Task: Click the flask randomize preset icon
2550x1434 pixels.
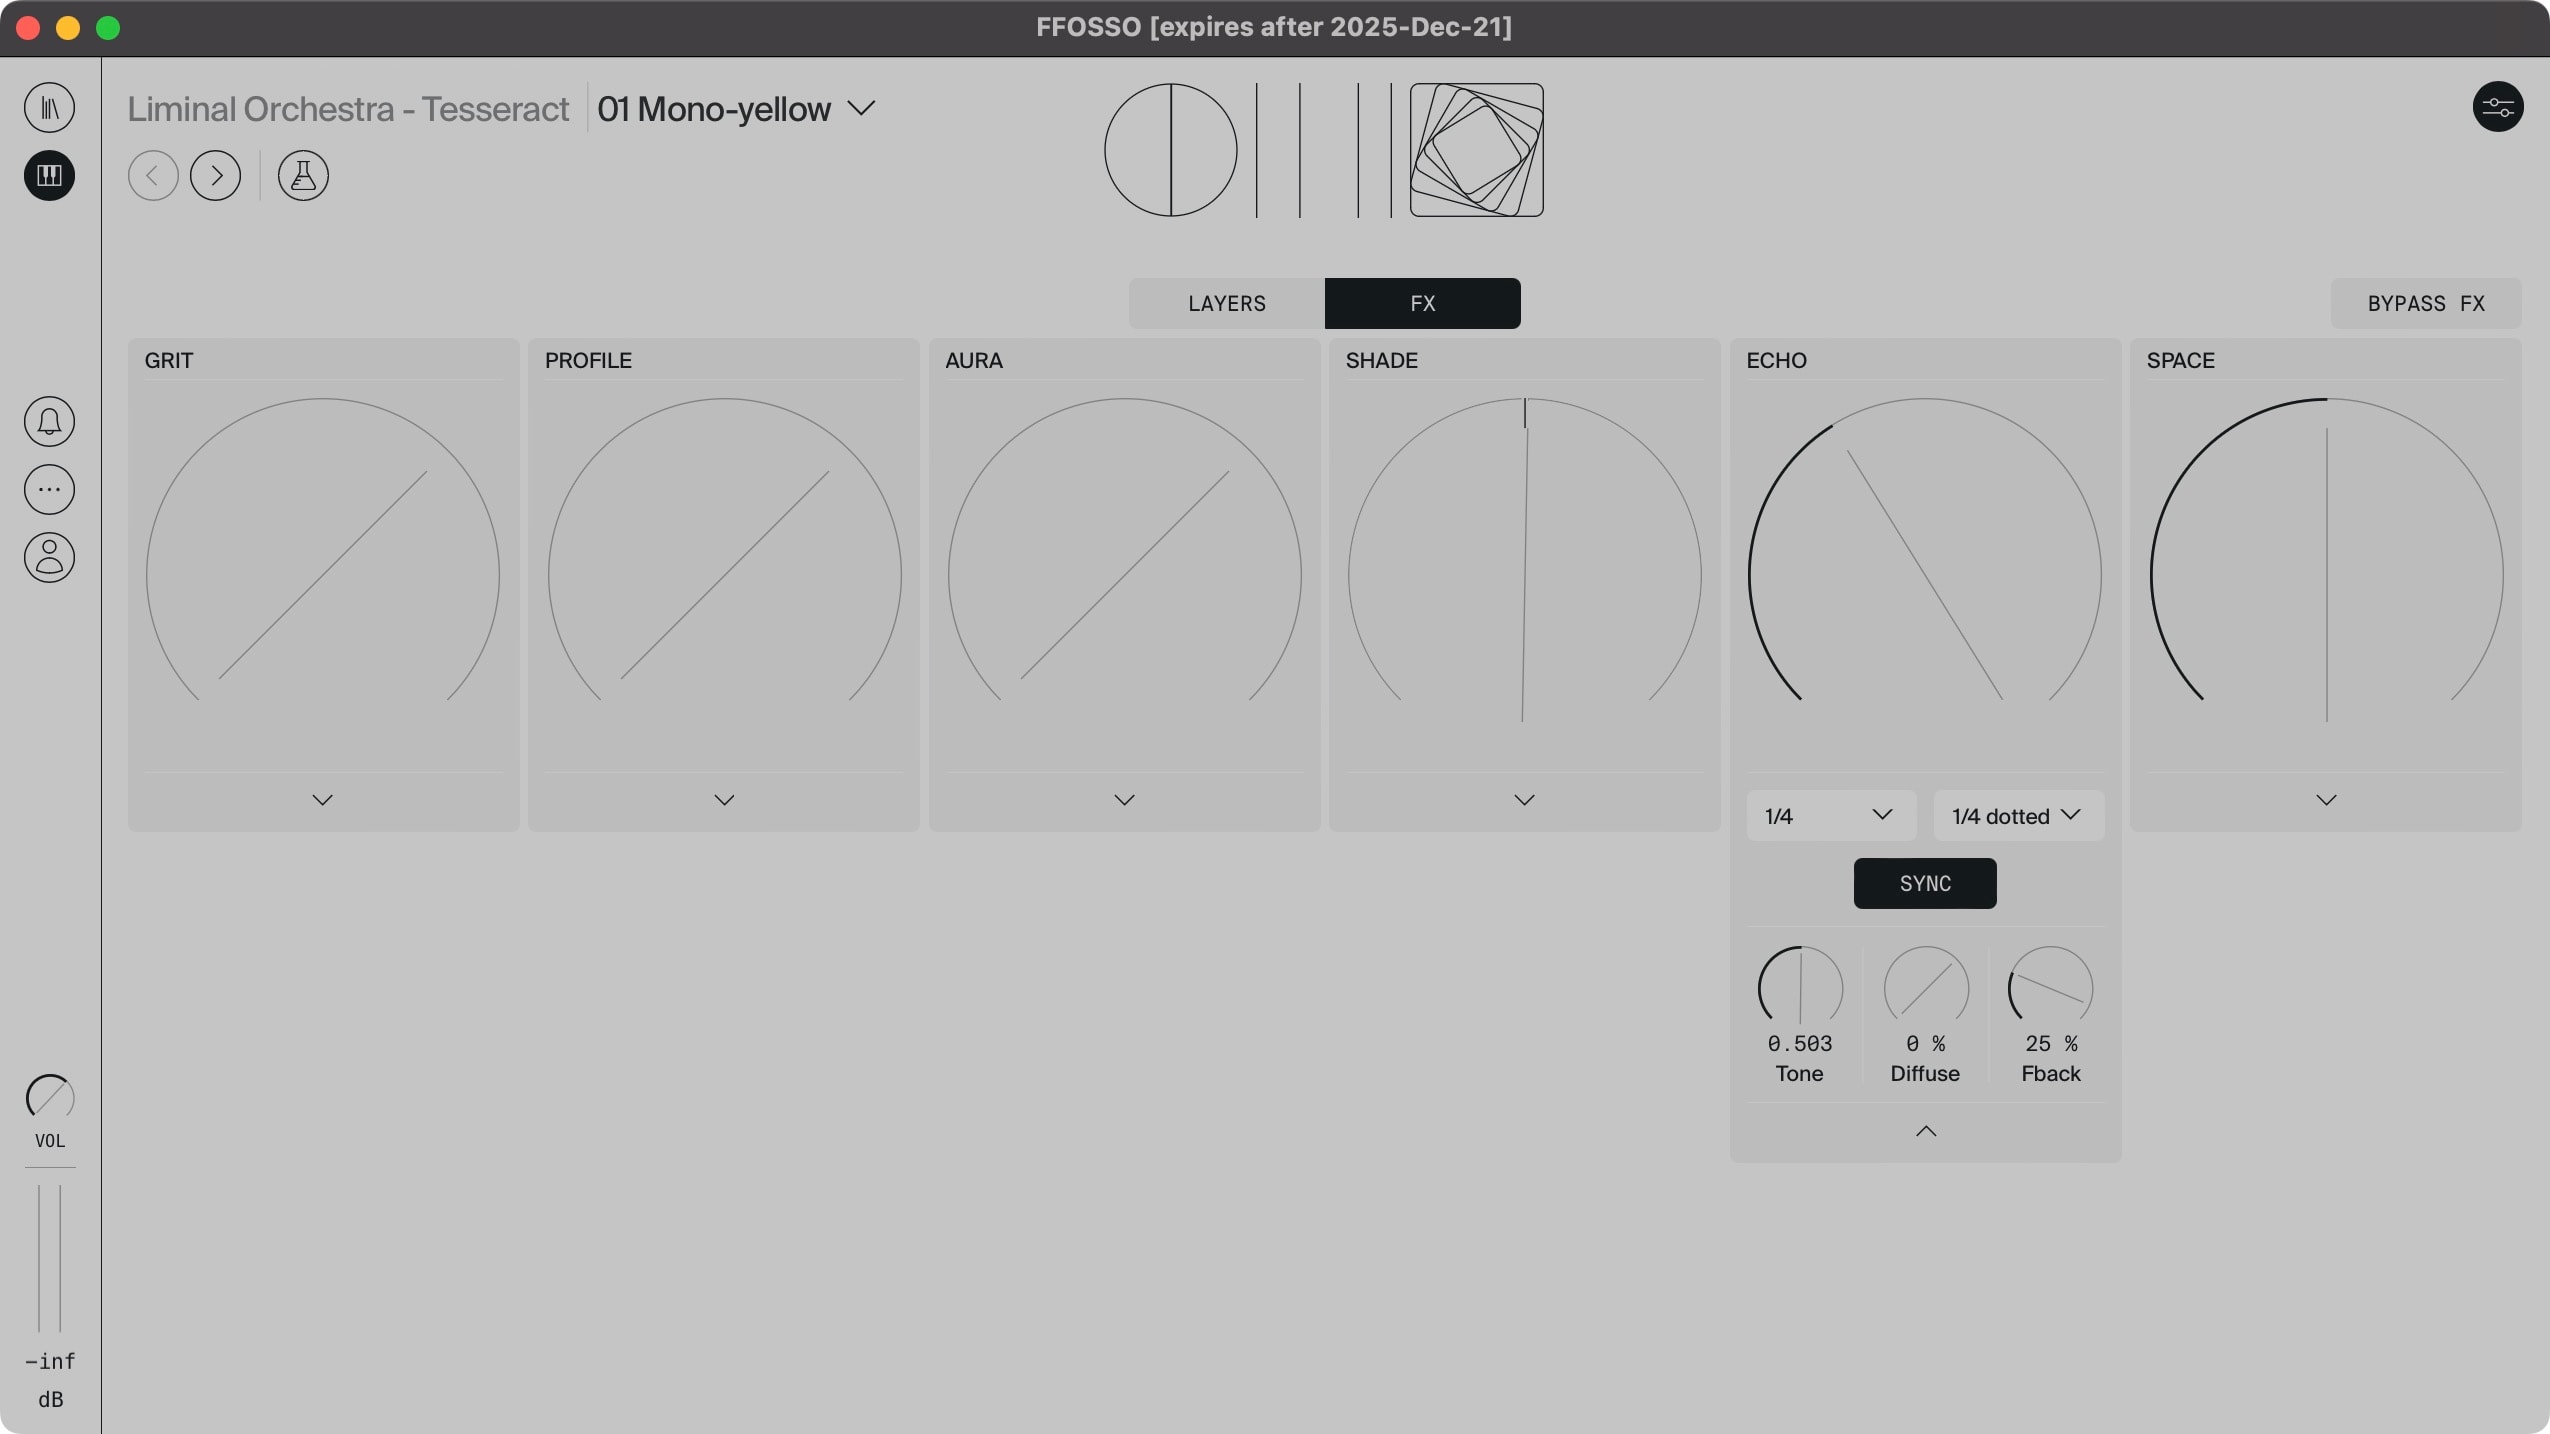Action: [x=302, y=175]
